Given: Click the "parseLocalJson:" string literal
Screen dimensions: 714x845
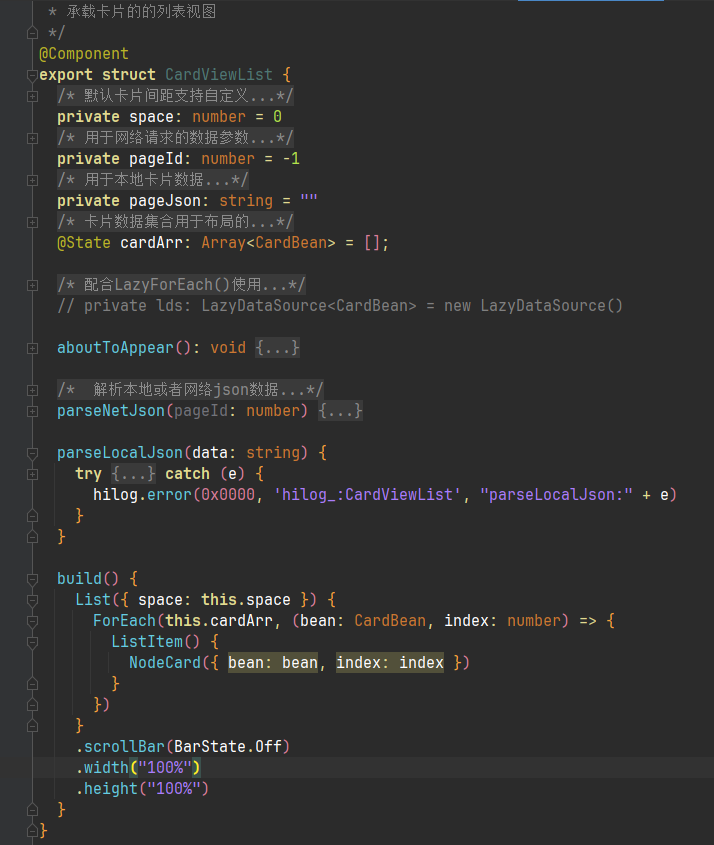Looking at the screenshot, I should [556, 495].
